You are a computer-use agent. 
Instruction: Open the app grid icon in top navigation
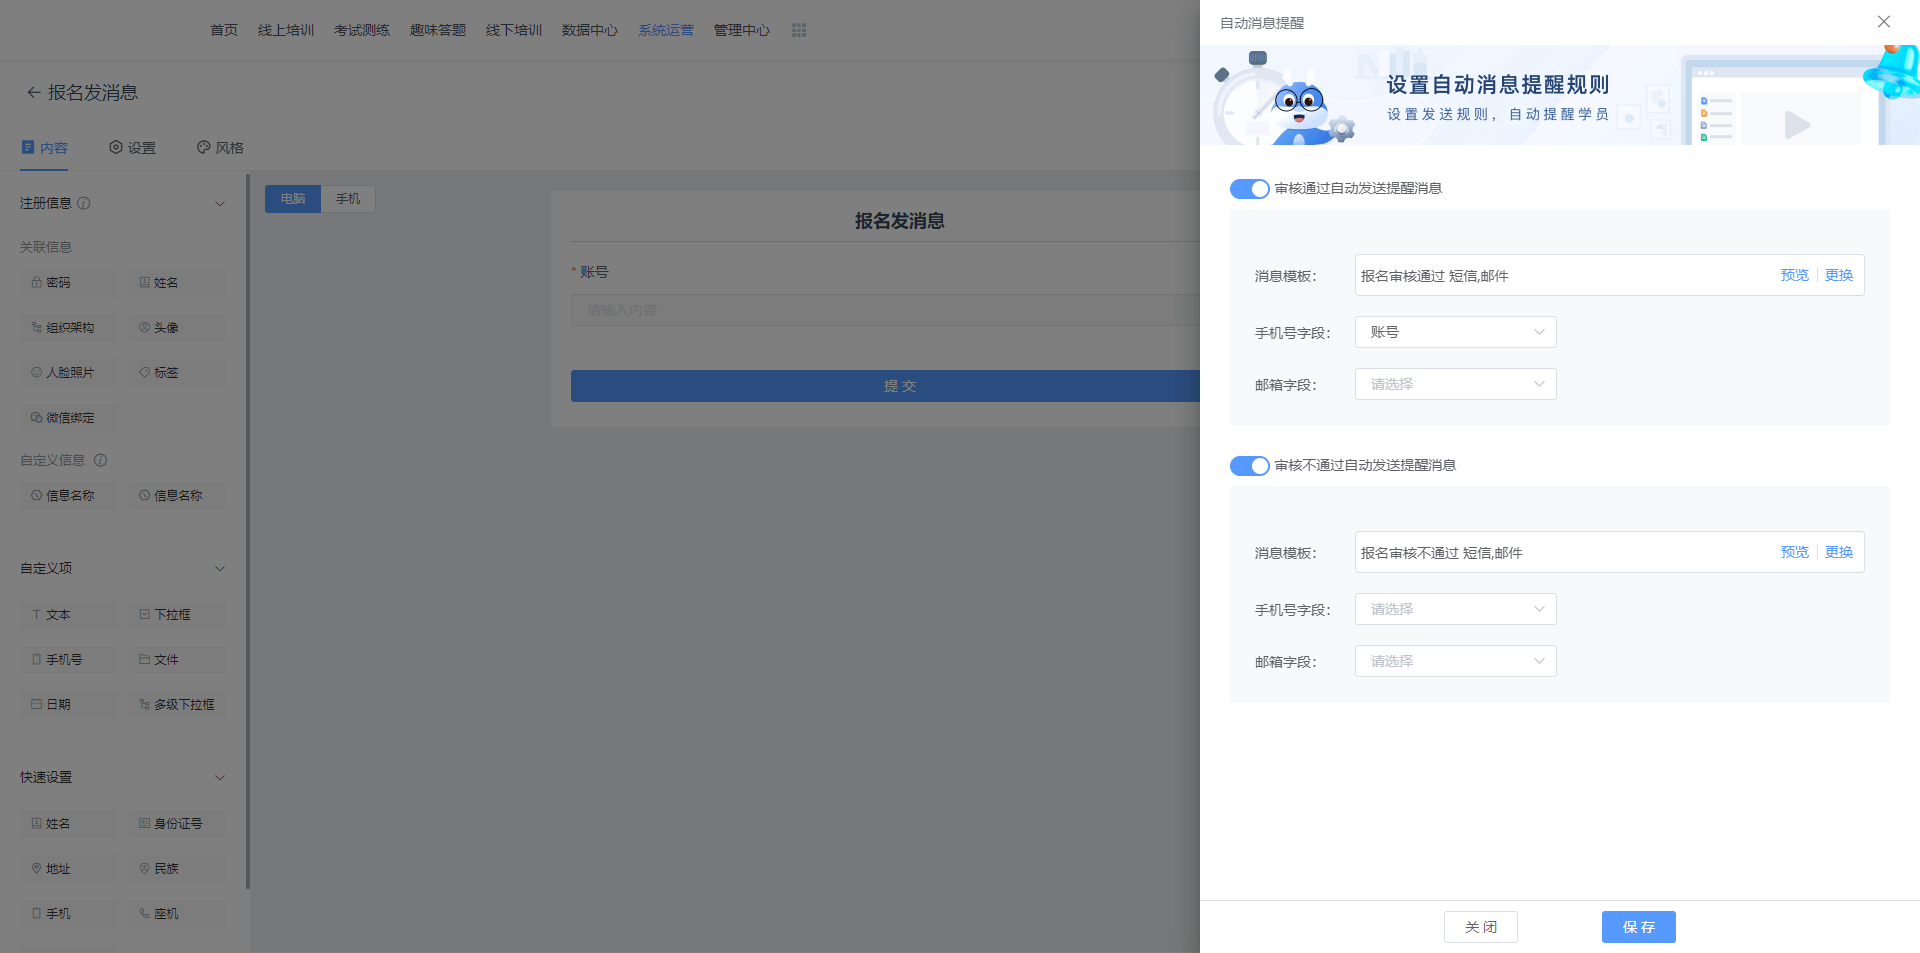click(798, 30)
